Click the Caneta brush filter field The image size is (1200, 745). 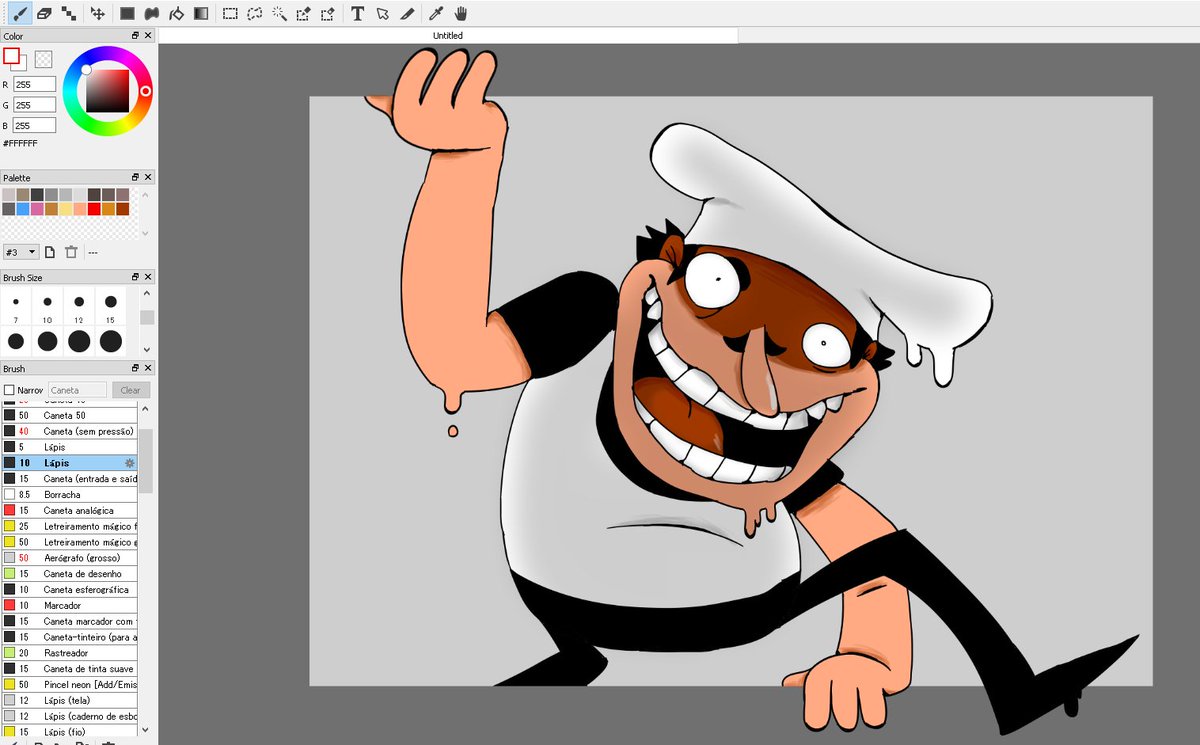click(x=77, y=390)
